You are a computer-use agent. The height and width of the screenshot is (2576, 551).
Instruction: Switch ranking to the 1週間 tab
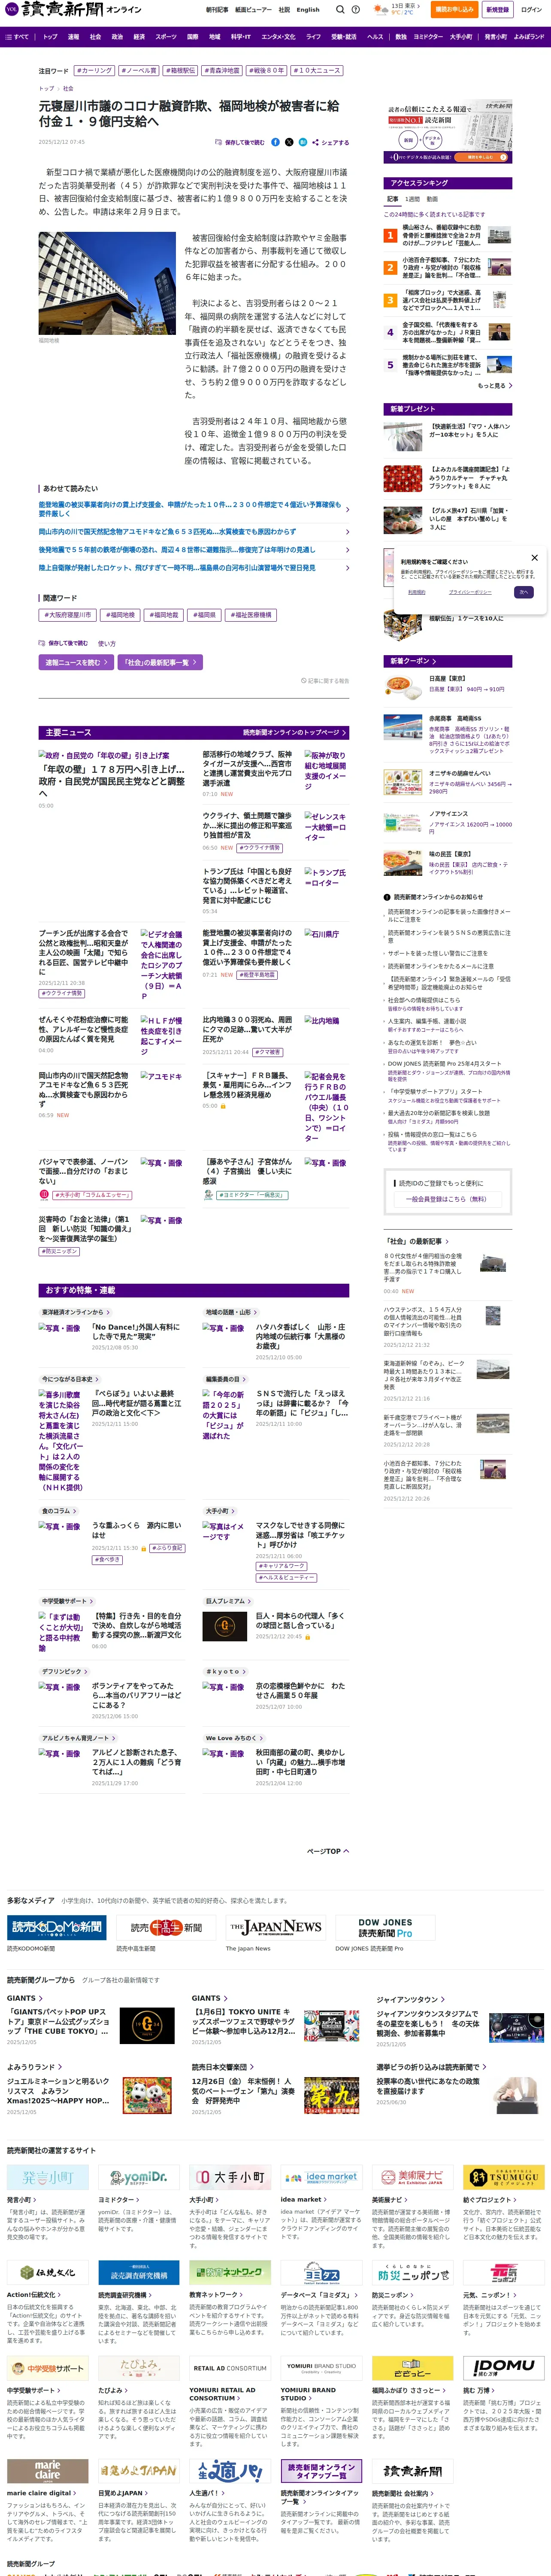pyautogui.click(x=413, y=199)
